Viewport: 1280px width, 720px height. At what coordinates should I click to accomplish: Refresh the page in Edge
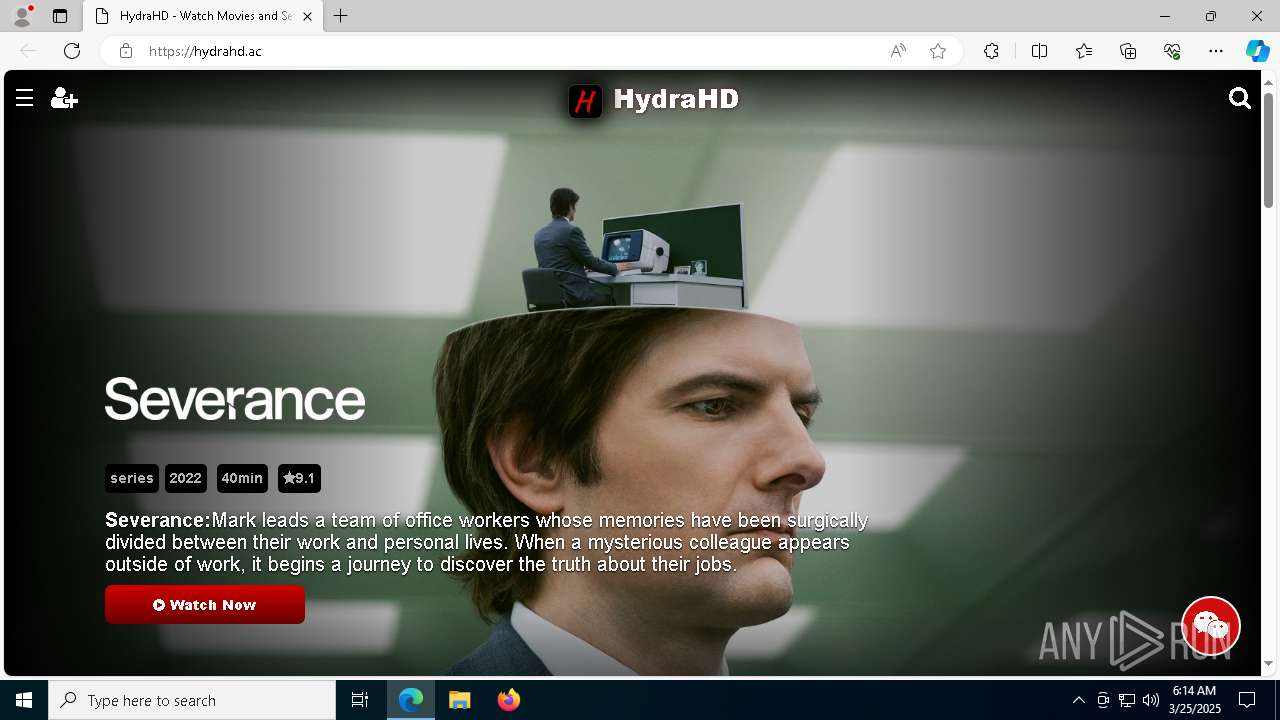coord(72,51)
